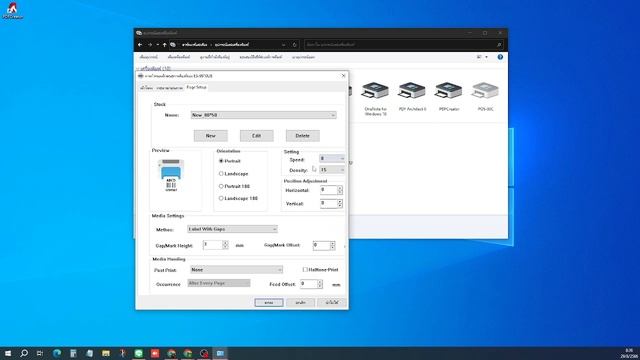The image size is (640, 360).
Task: Open taskbar search magnifier
Action: 24,353
